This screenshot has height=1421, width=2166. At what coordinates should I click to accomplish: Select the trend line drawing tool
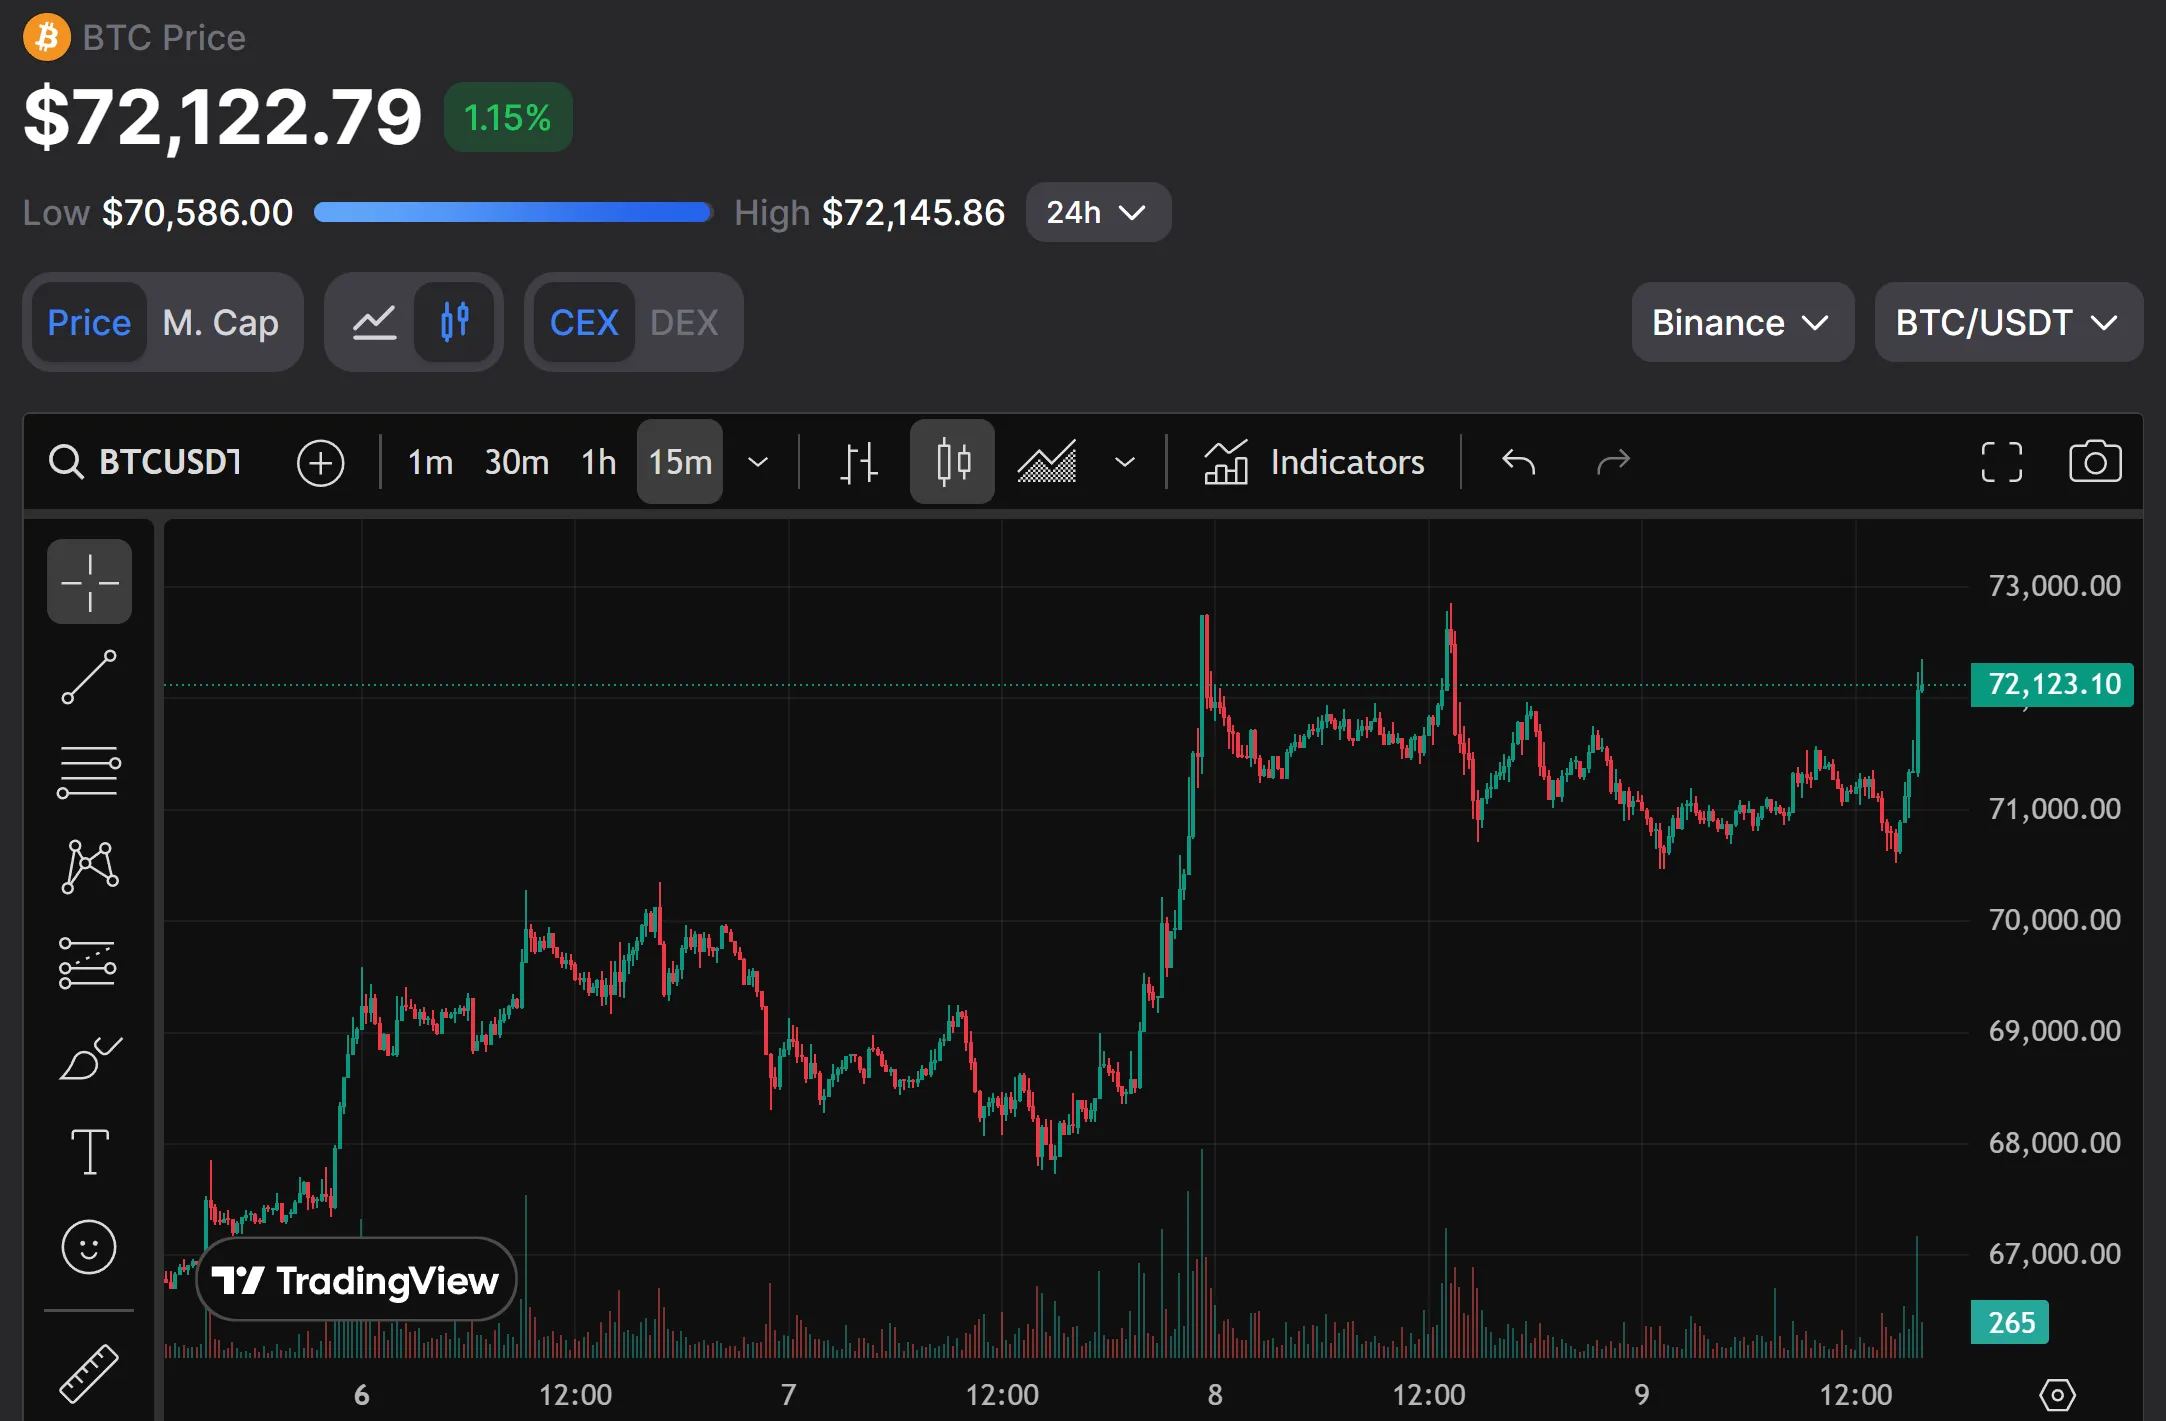(89, 676)
